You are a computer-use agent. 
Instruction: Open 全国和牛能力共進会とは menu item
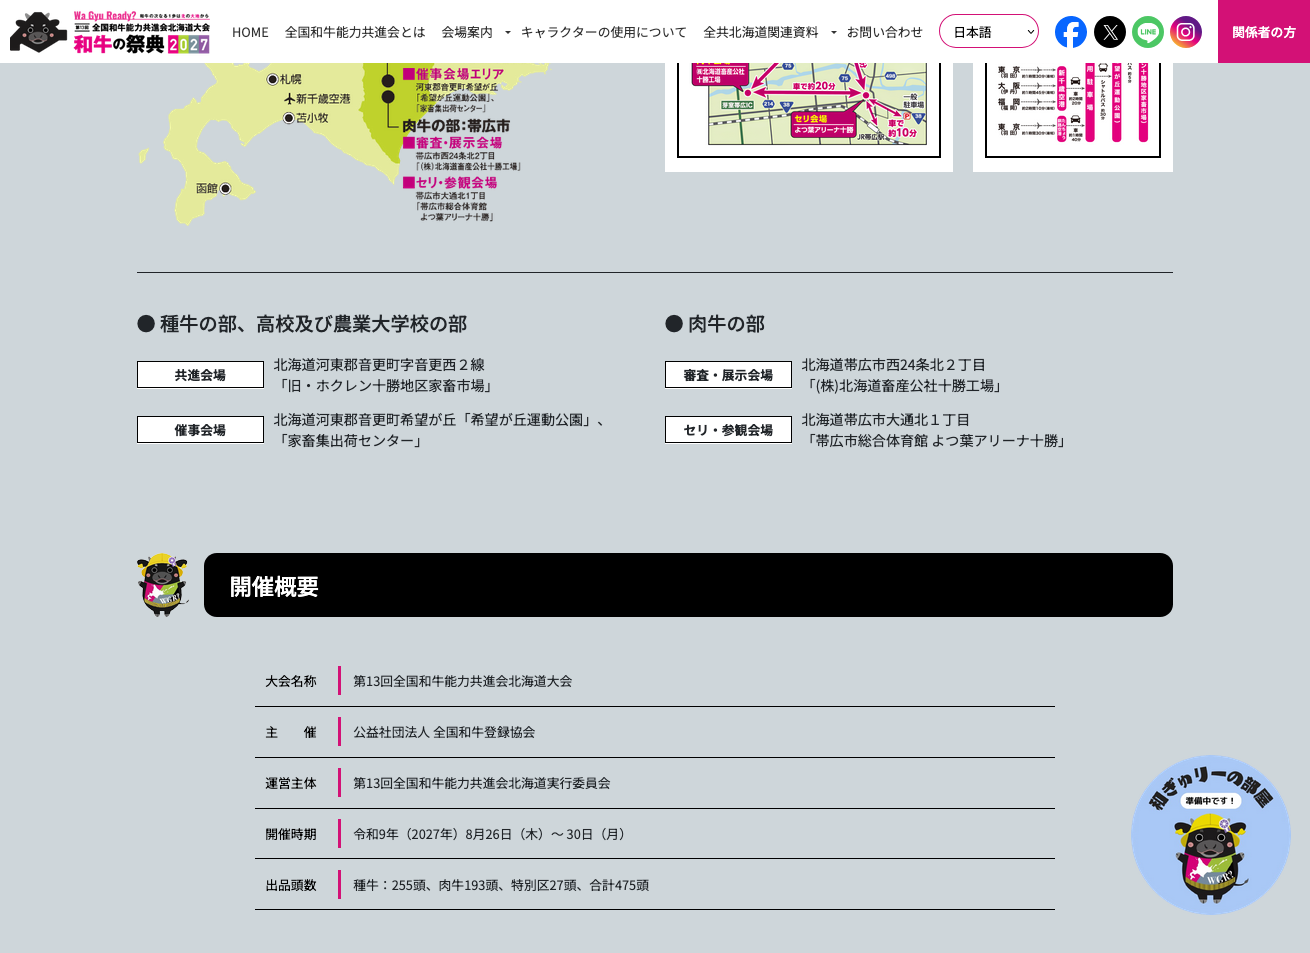click(x=355, y=32)
